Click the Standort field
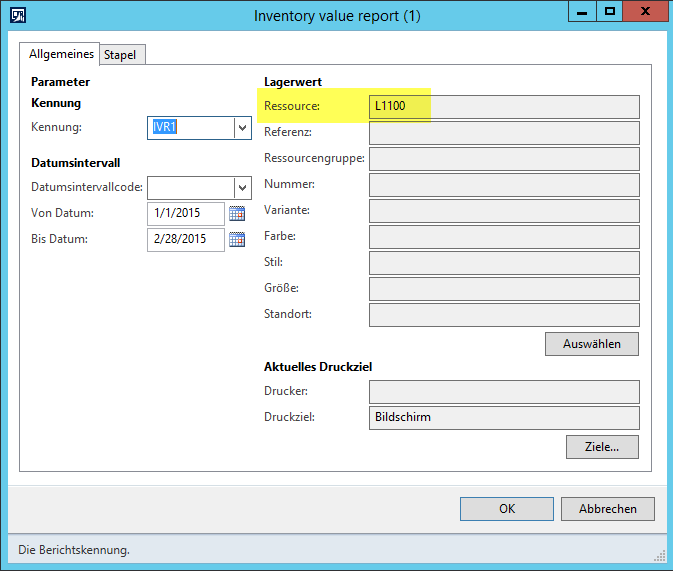This screenshot has height=571, width=673. [503, 314]
